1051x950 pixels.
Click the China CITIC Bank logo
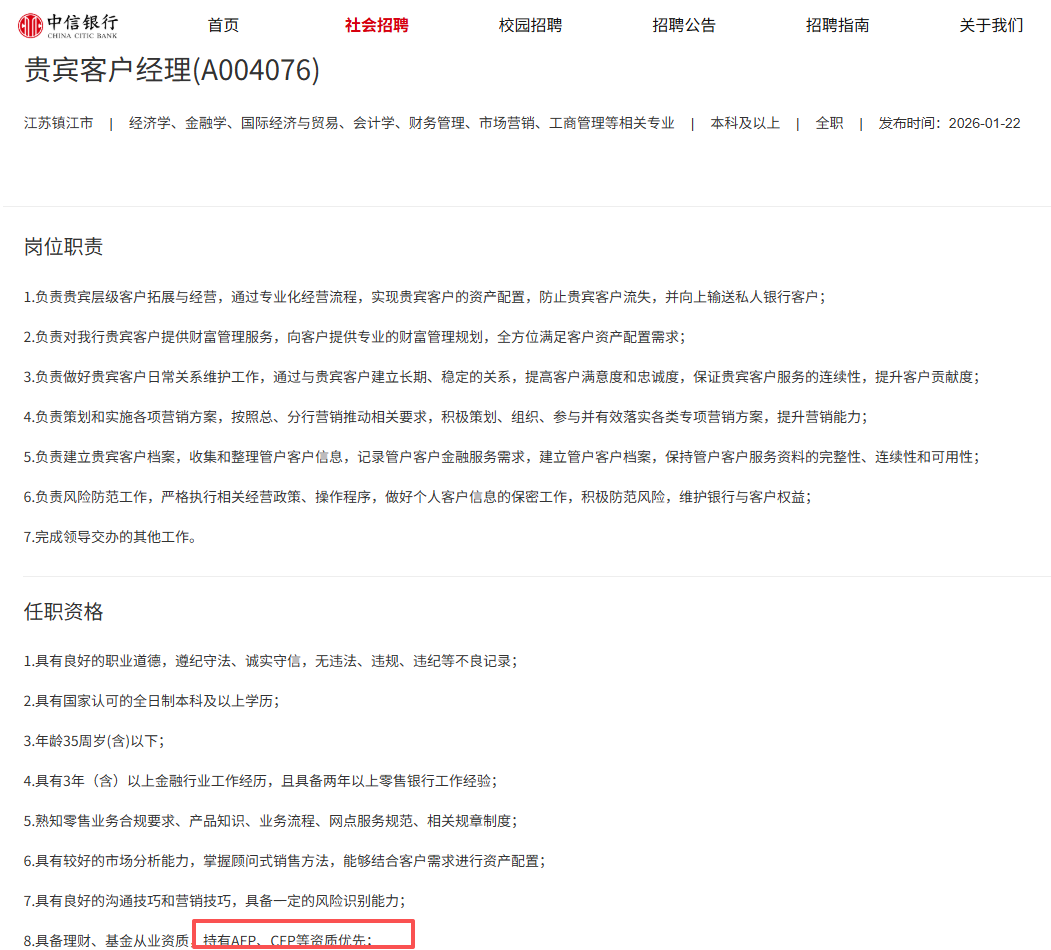(68, 25)
